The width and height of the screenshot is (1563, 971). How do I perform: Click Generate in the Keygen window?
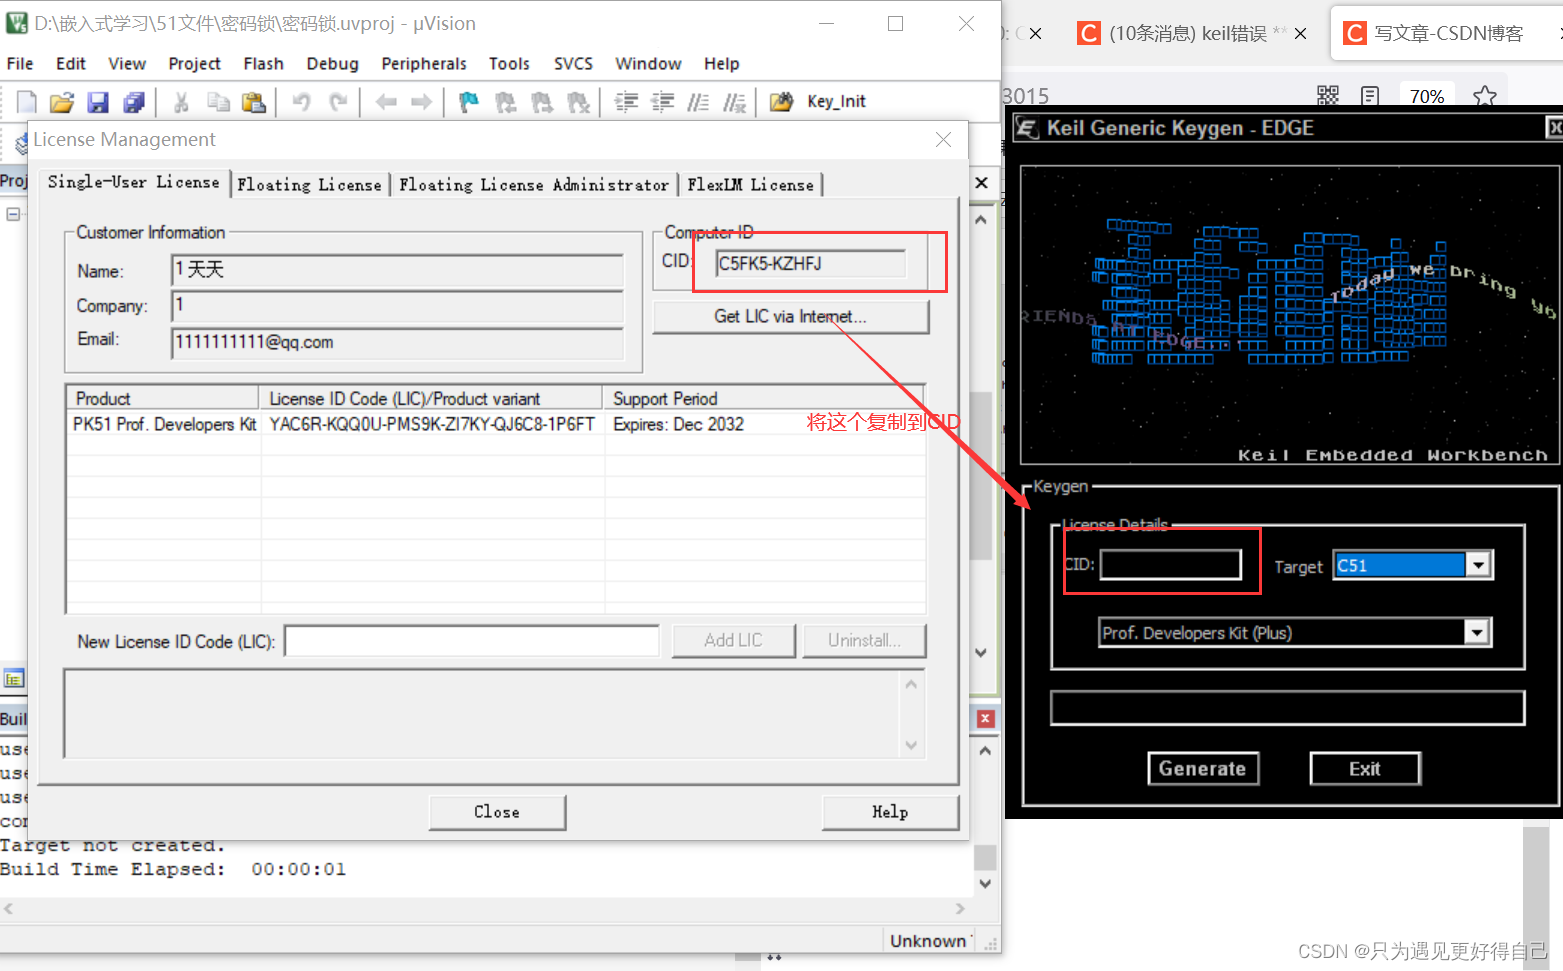click(1203, 768)
